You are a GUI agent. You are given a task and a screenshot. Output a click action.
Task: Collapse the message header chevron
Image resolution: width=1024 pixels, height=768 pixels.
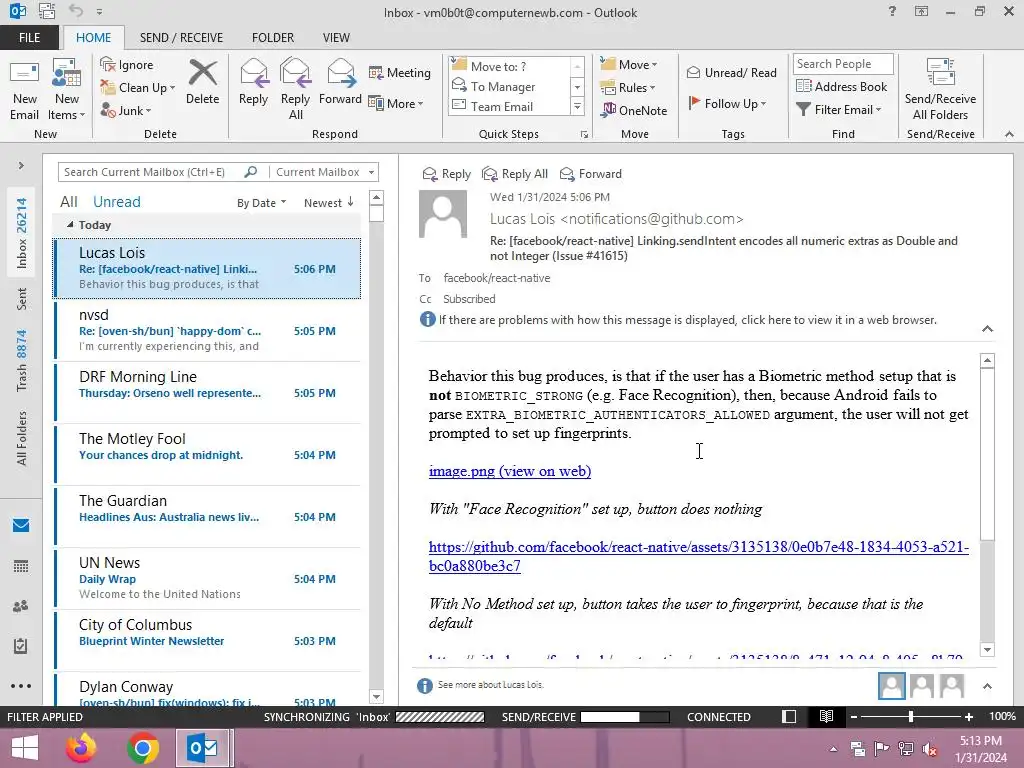[x=987, y=329]
